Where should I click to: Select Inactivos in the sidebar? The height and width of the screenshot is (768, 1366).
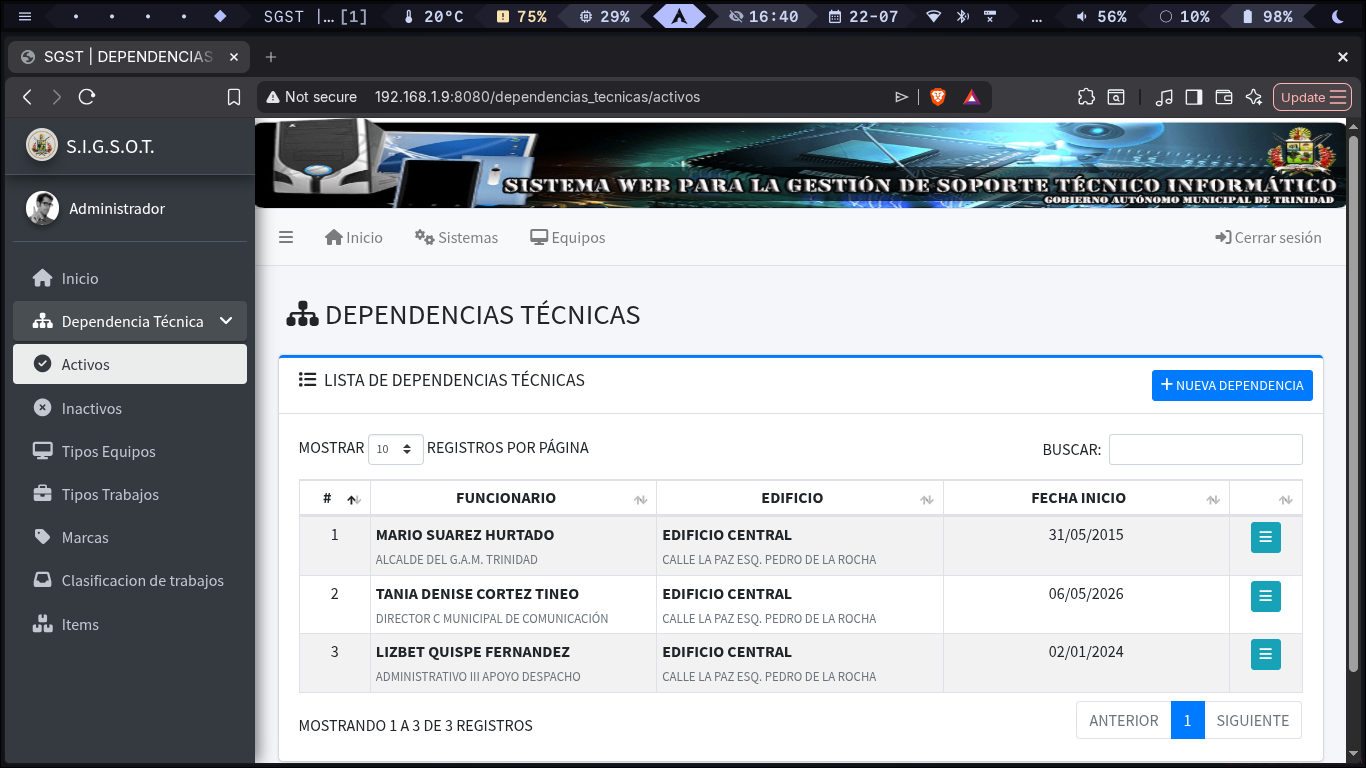[130, 408]
